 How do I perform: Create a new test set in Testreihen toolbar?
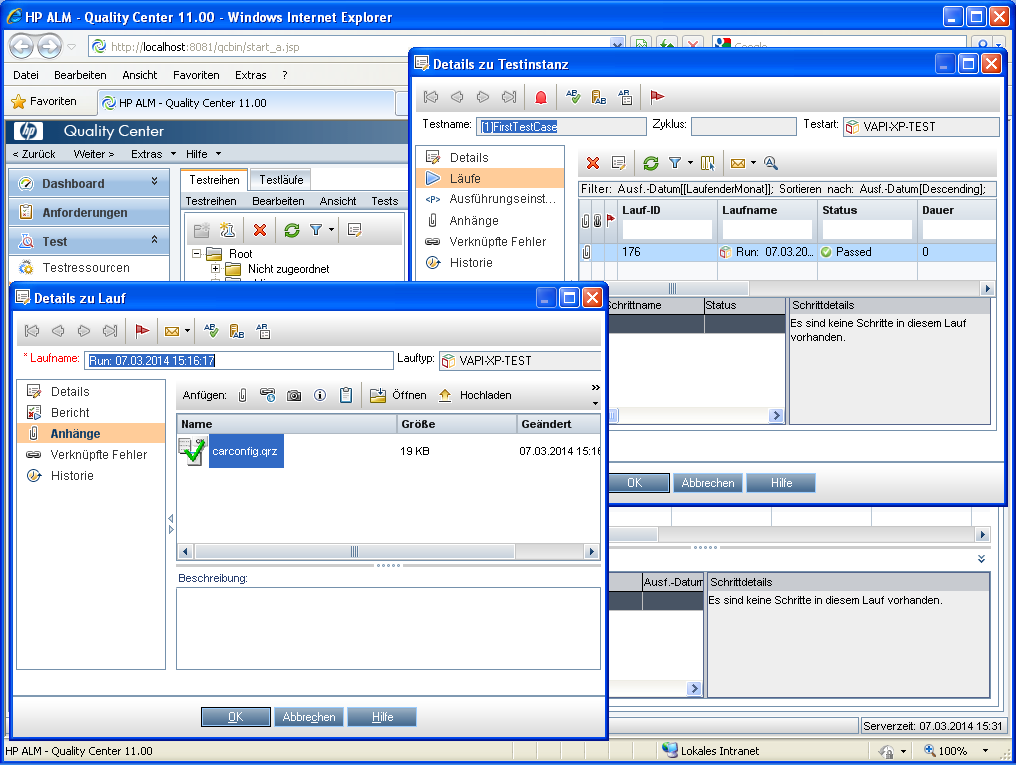tap(227, 230)
